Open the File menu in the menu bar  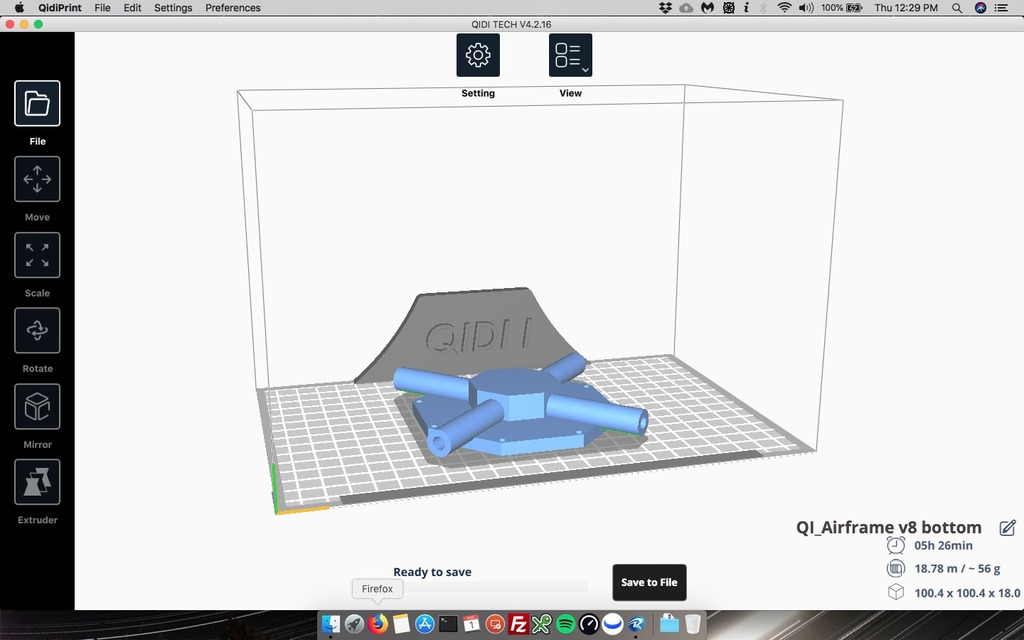coord(102,8)
